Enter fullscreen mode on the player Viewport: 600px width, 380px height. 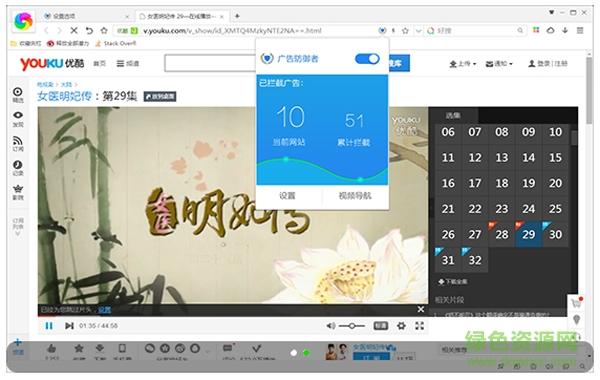coord(420,326)
